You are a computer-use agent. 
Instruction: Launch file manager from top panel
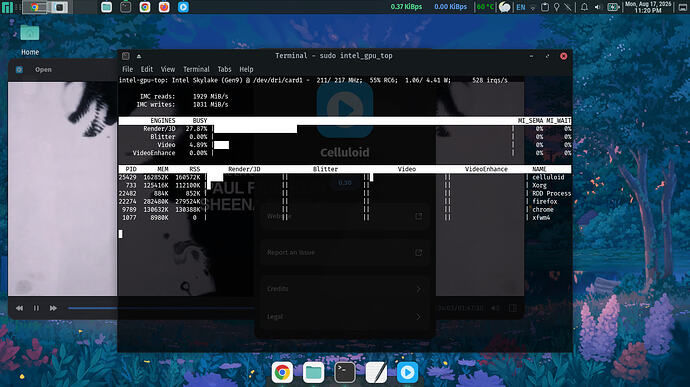pyautogui.click(x=106, y=7)
